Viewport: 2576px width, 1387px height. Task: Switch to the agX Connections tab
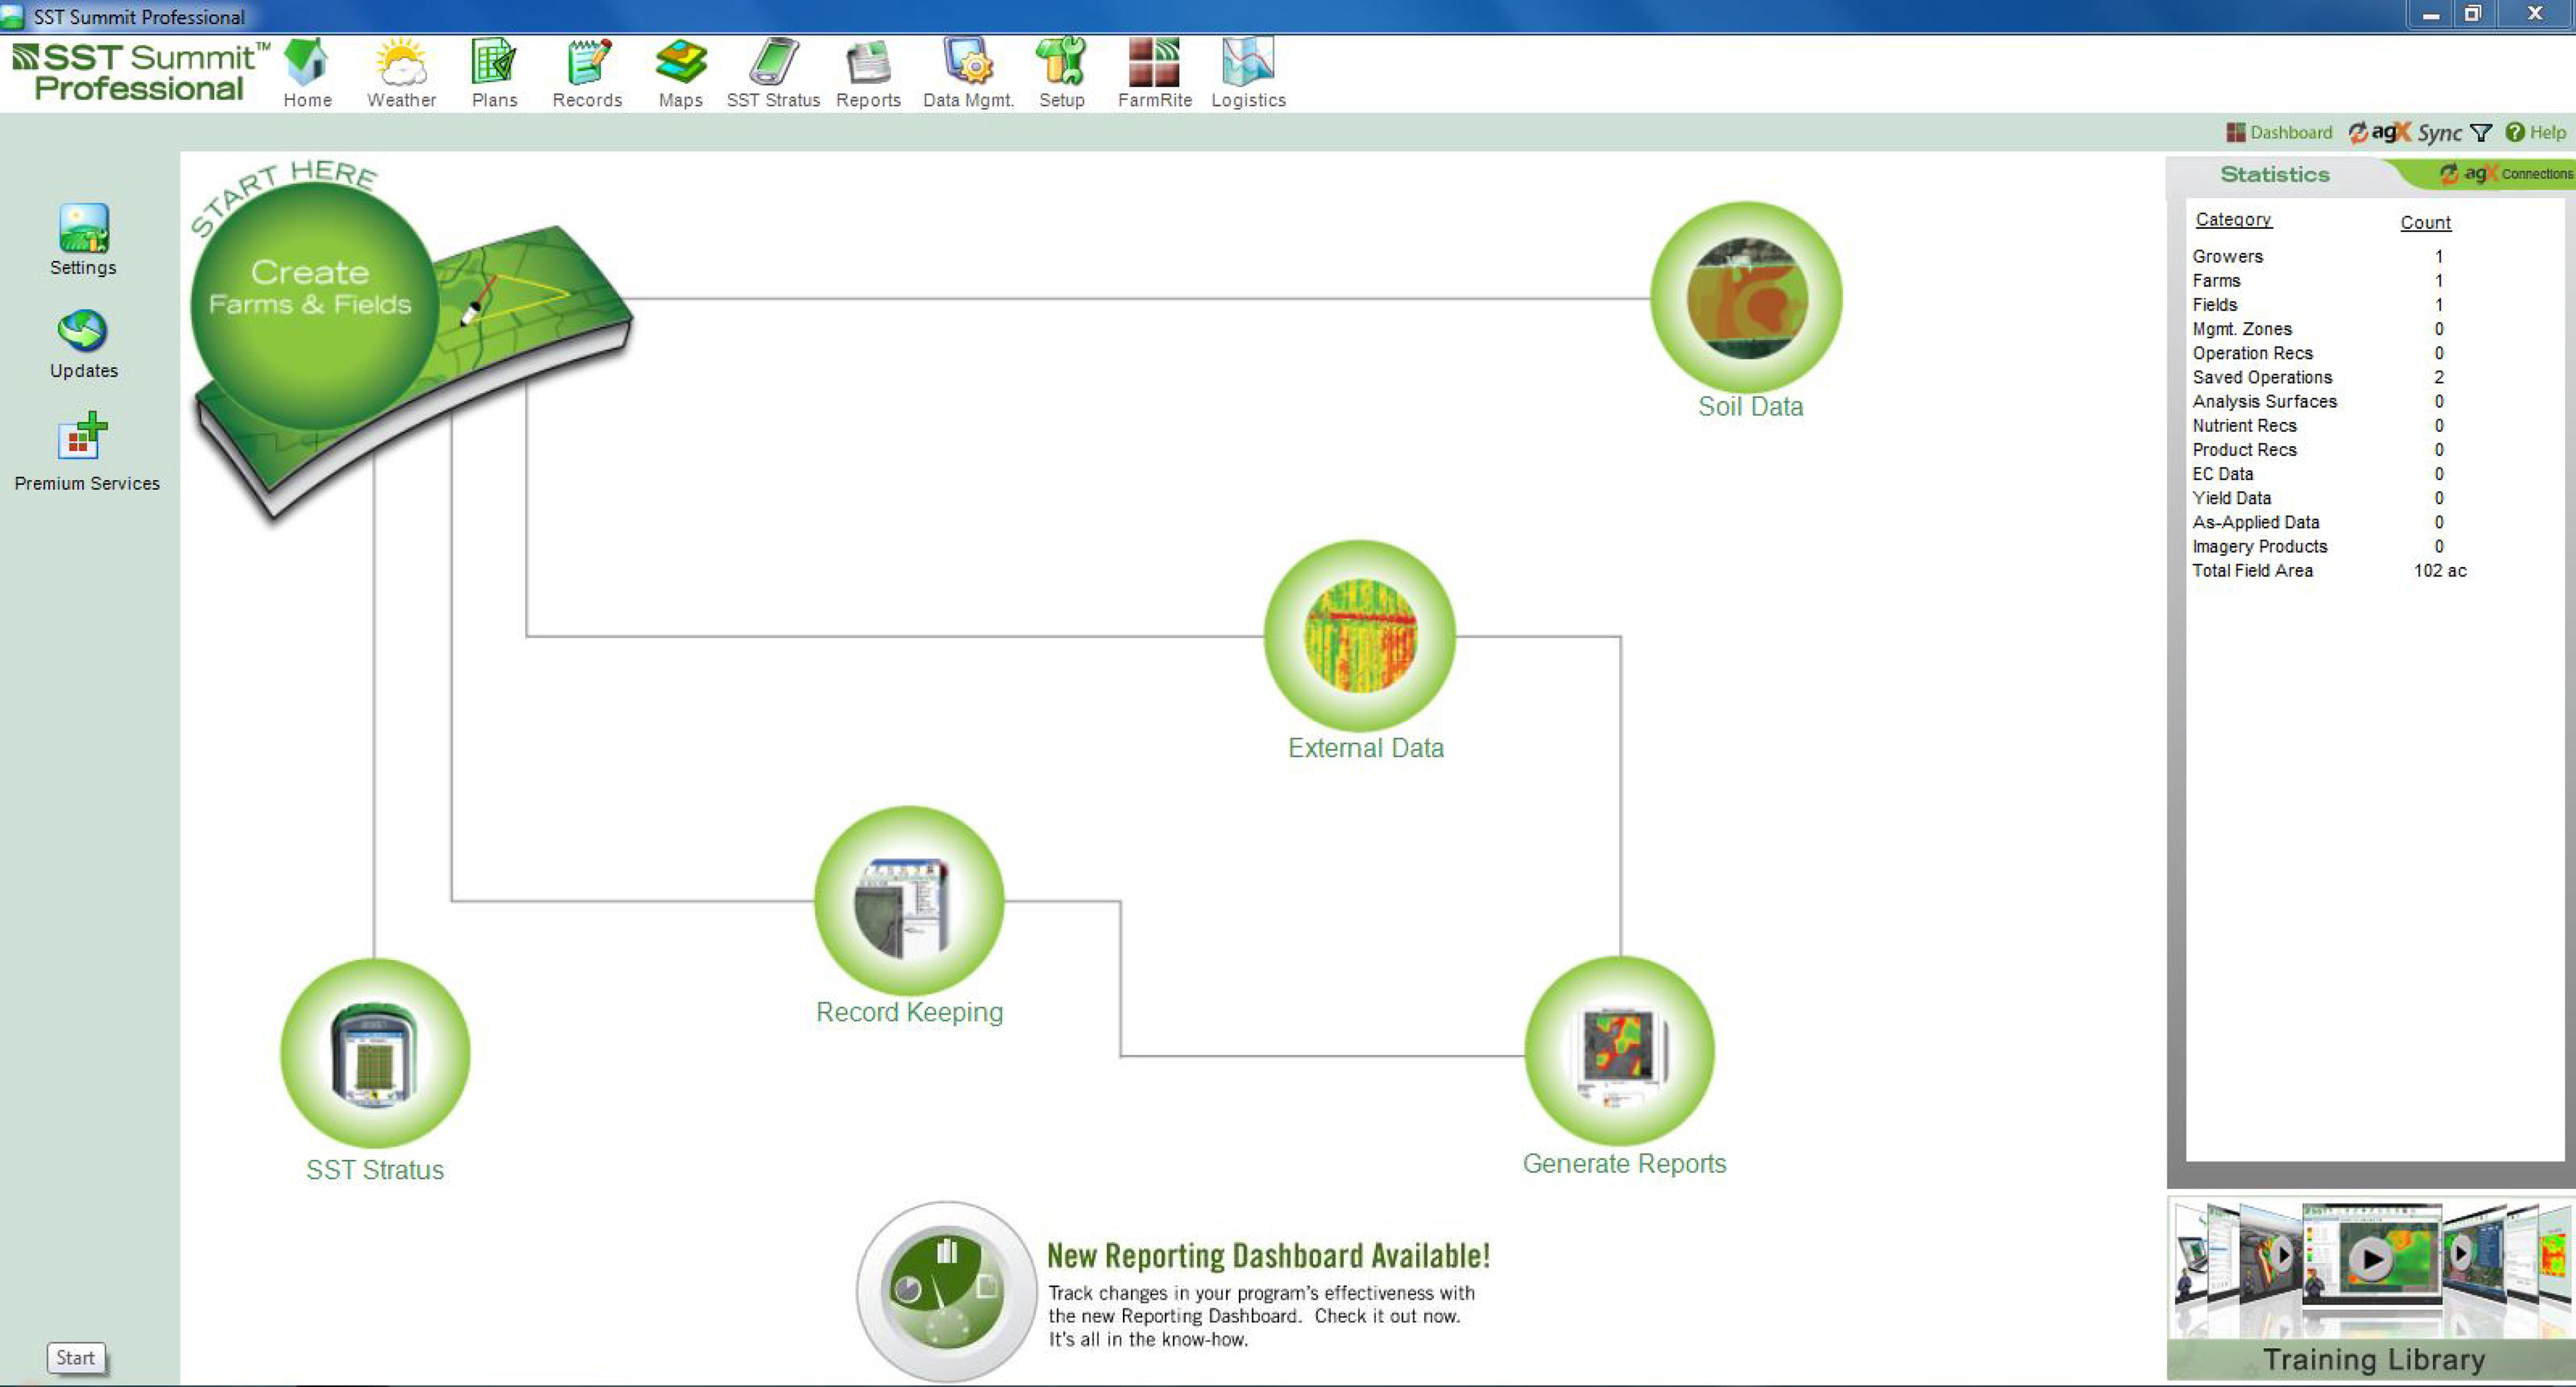click(x=2505, y=174)
